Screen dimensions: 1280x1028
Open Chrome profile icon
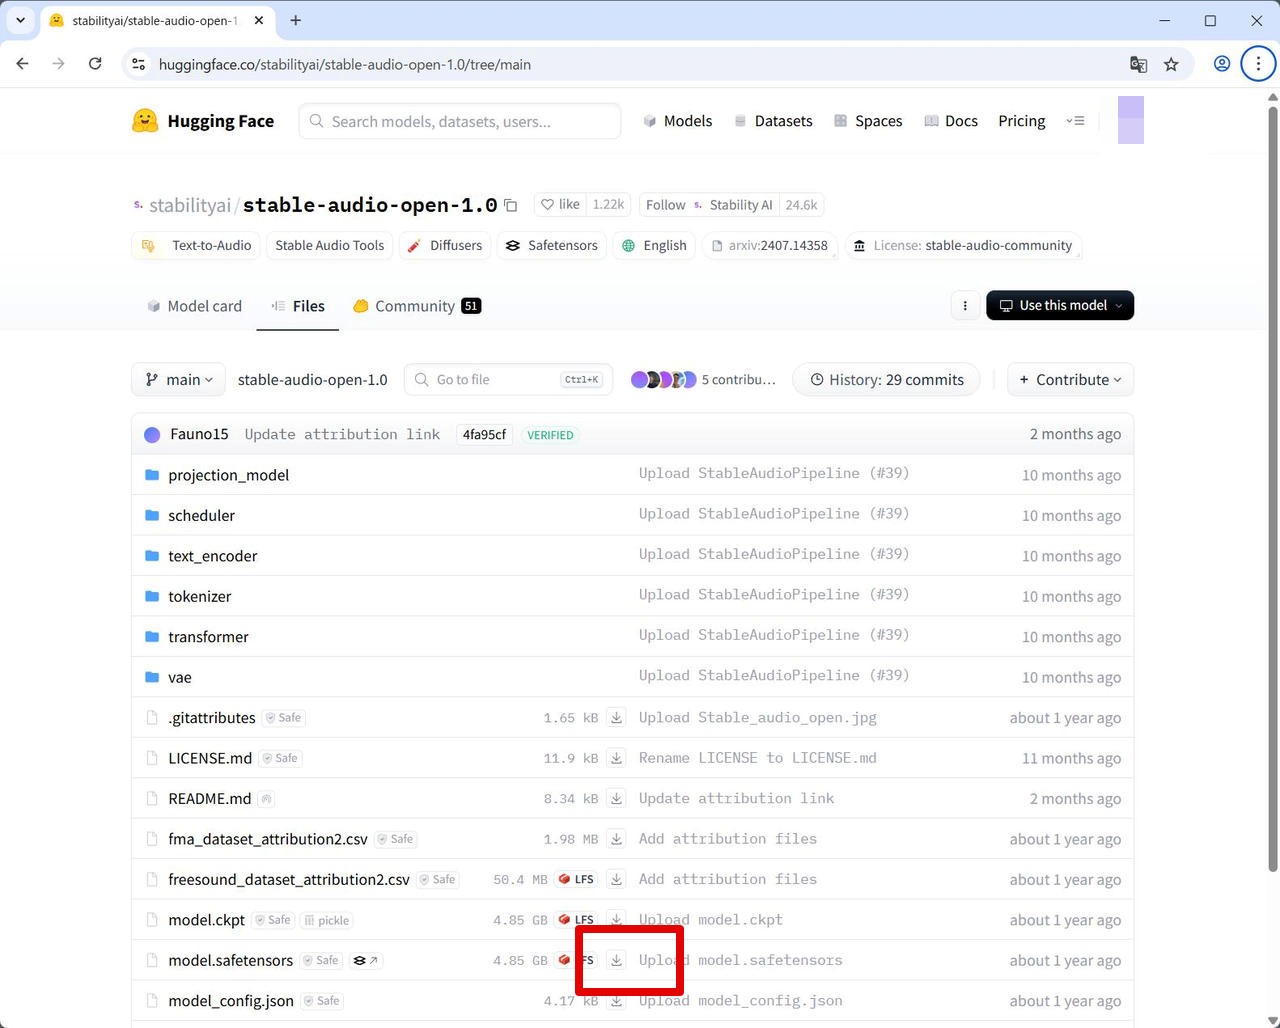1221,64
